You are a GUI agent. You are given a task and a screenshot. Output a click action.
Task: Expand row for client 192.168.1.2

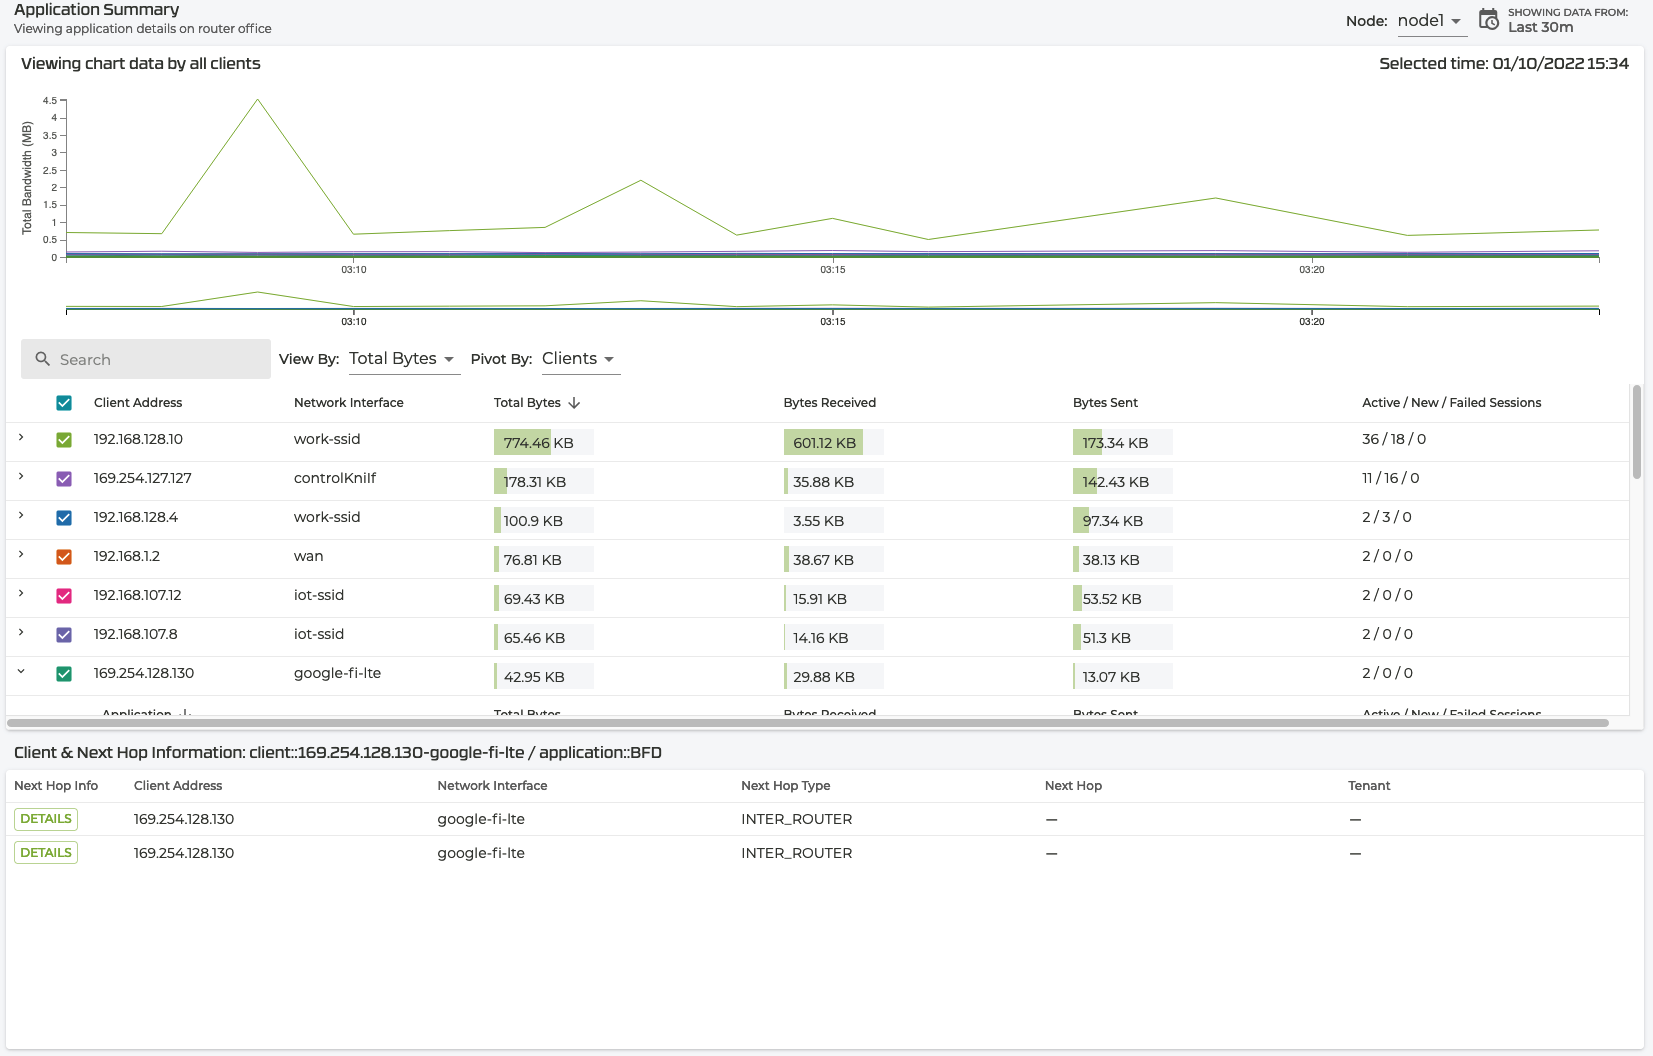pos(21,555)
